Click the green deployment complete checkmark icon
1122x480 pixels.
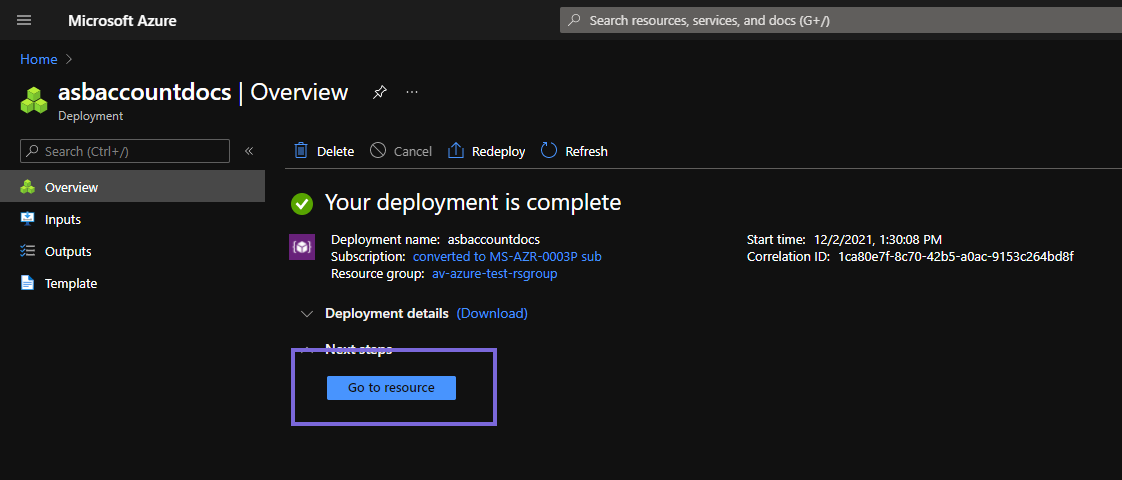click(302, 204)
